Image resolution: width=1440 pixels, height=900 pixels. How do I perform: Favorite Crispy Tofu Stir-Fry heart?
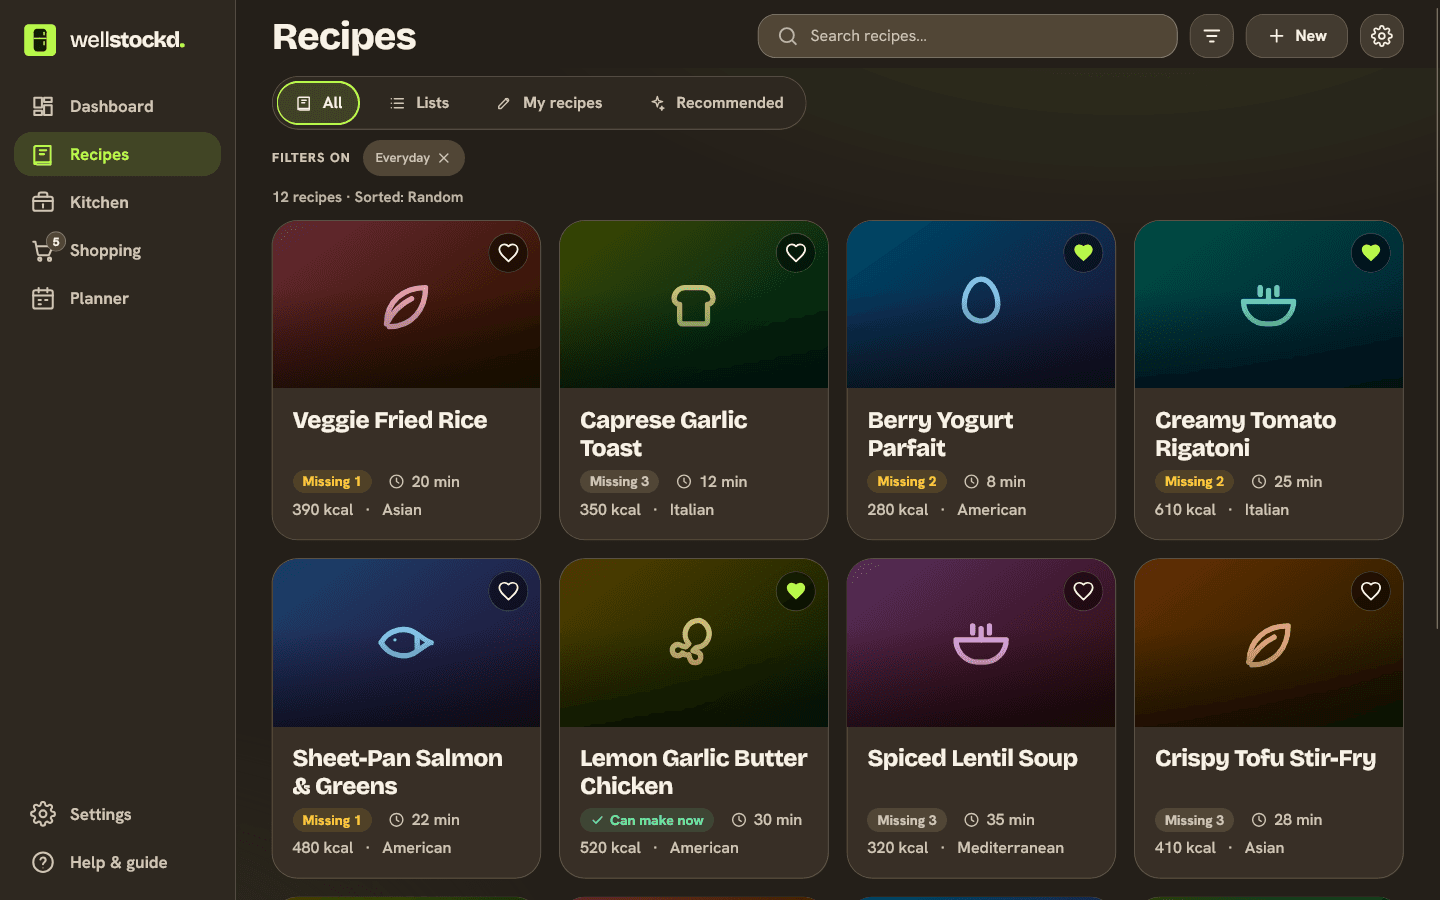tap(1371, 591)
